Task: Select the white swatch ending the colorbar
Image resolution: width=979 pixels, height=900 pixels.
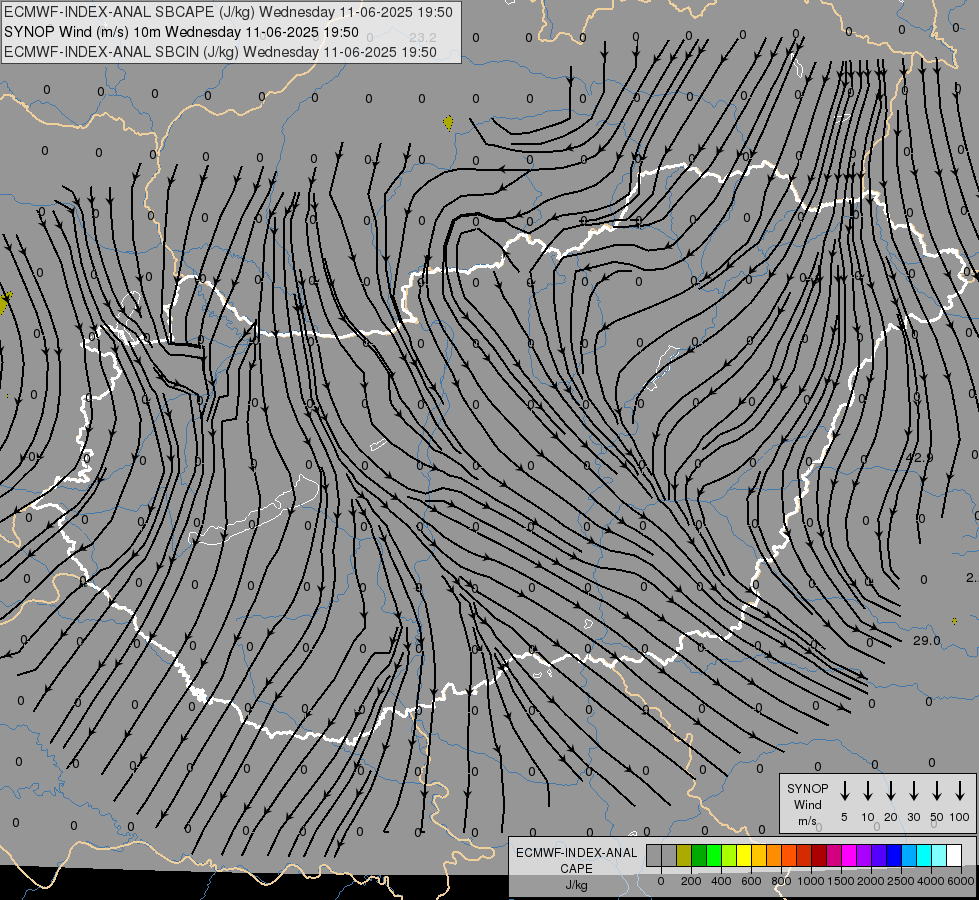Action: click(x=954, y=855)
